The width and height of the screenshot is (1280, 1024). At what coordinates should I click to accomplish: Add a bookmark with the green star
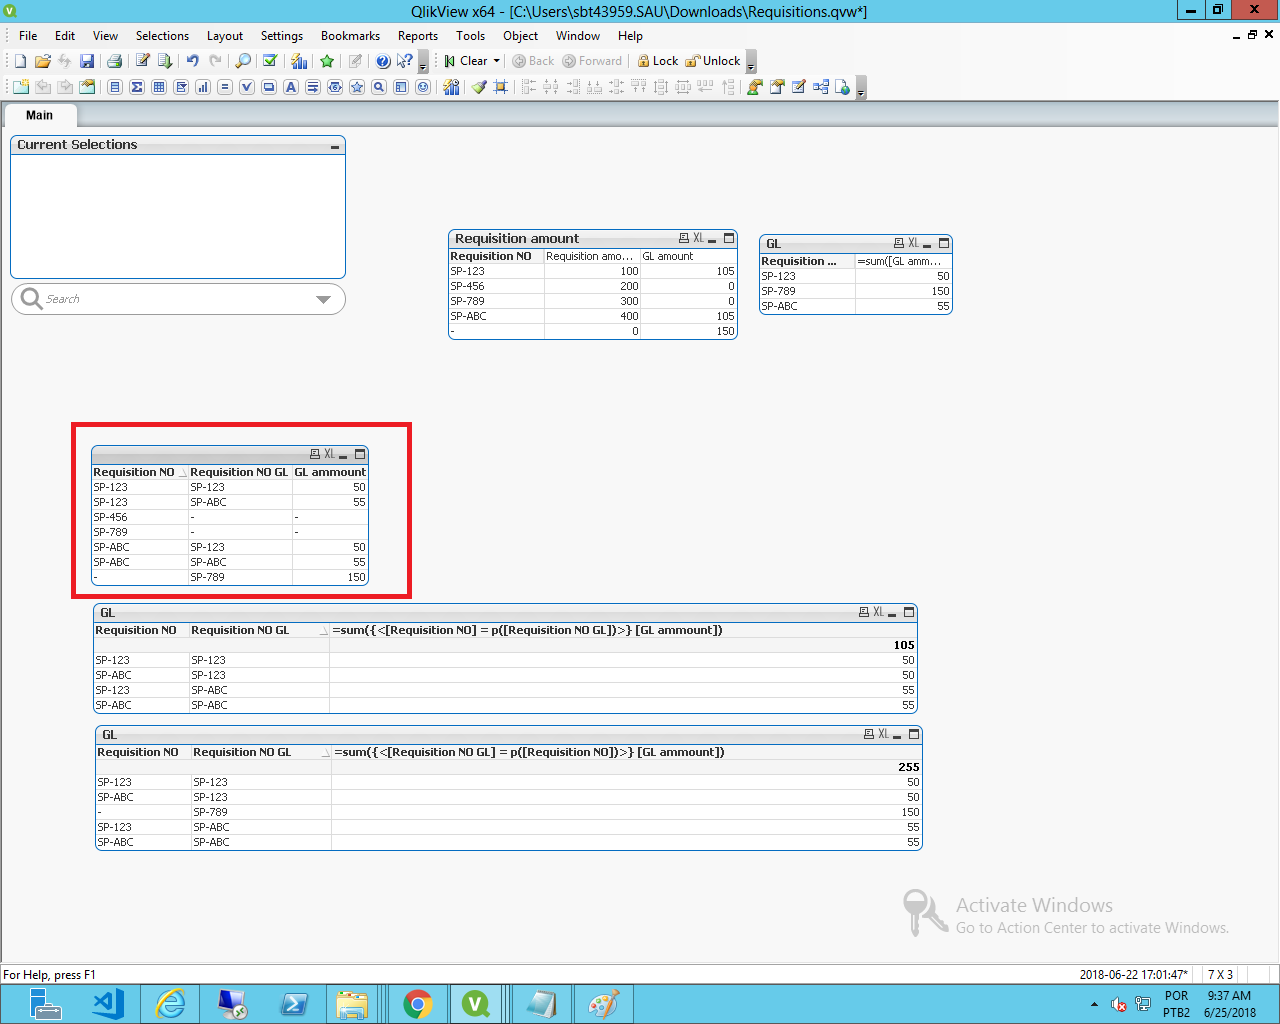click(x=327, y=61)
